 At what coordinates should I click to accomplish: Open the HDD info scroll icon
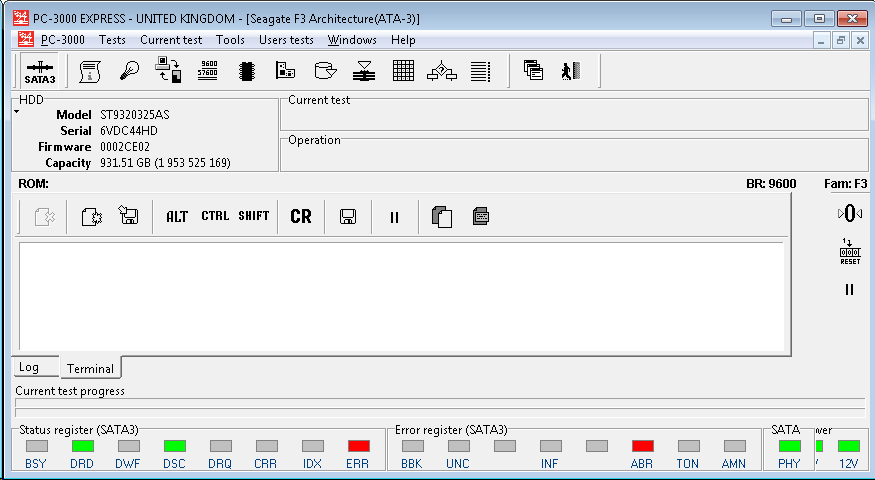click(x=89, y=71)
